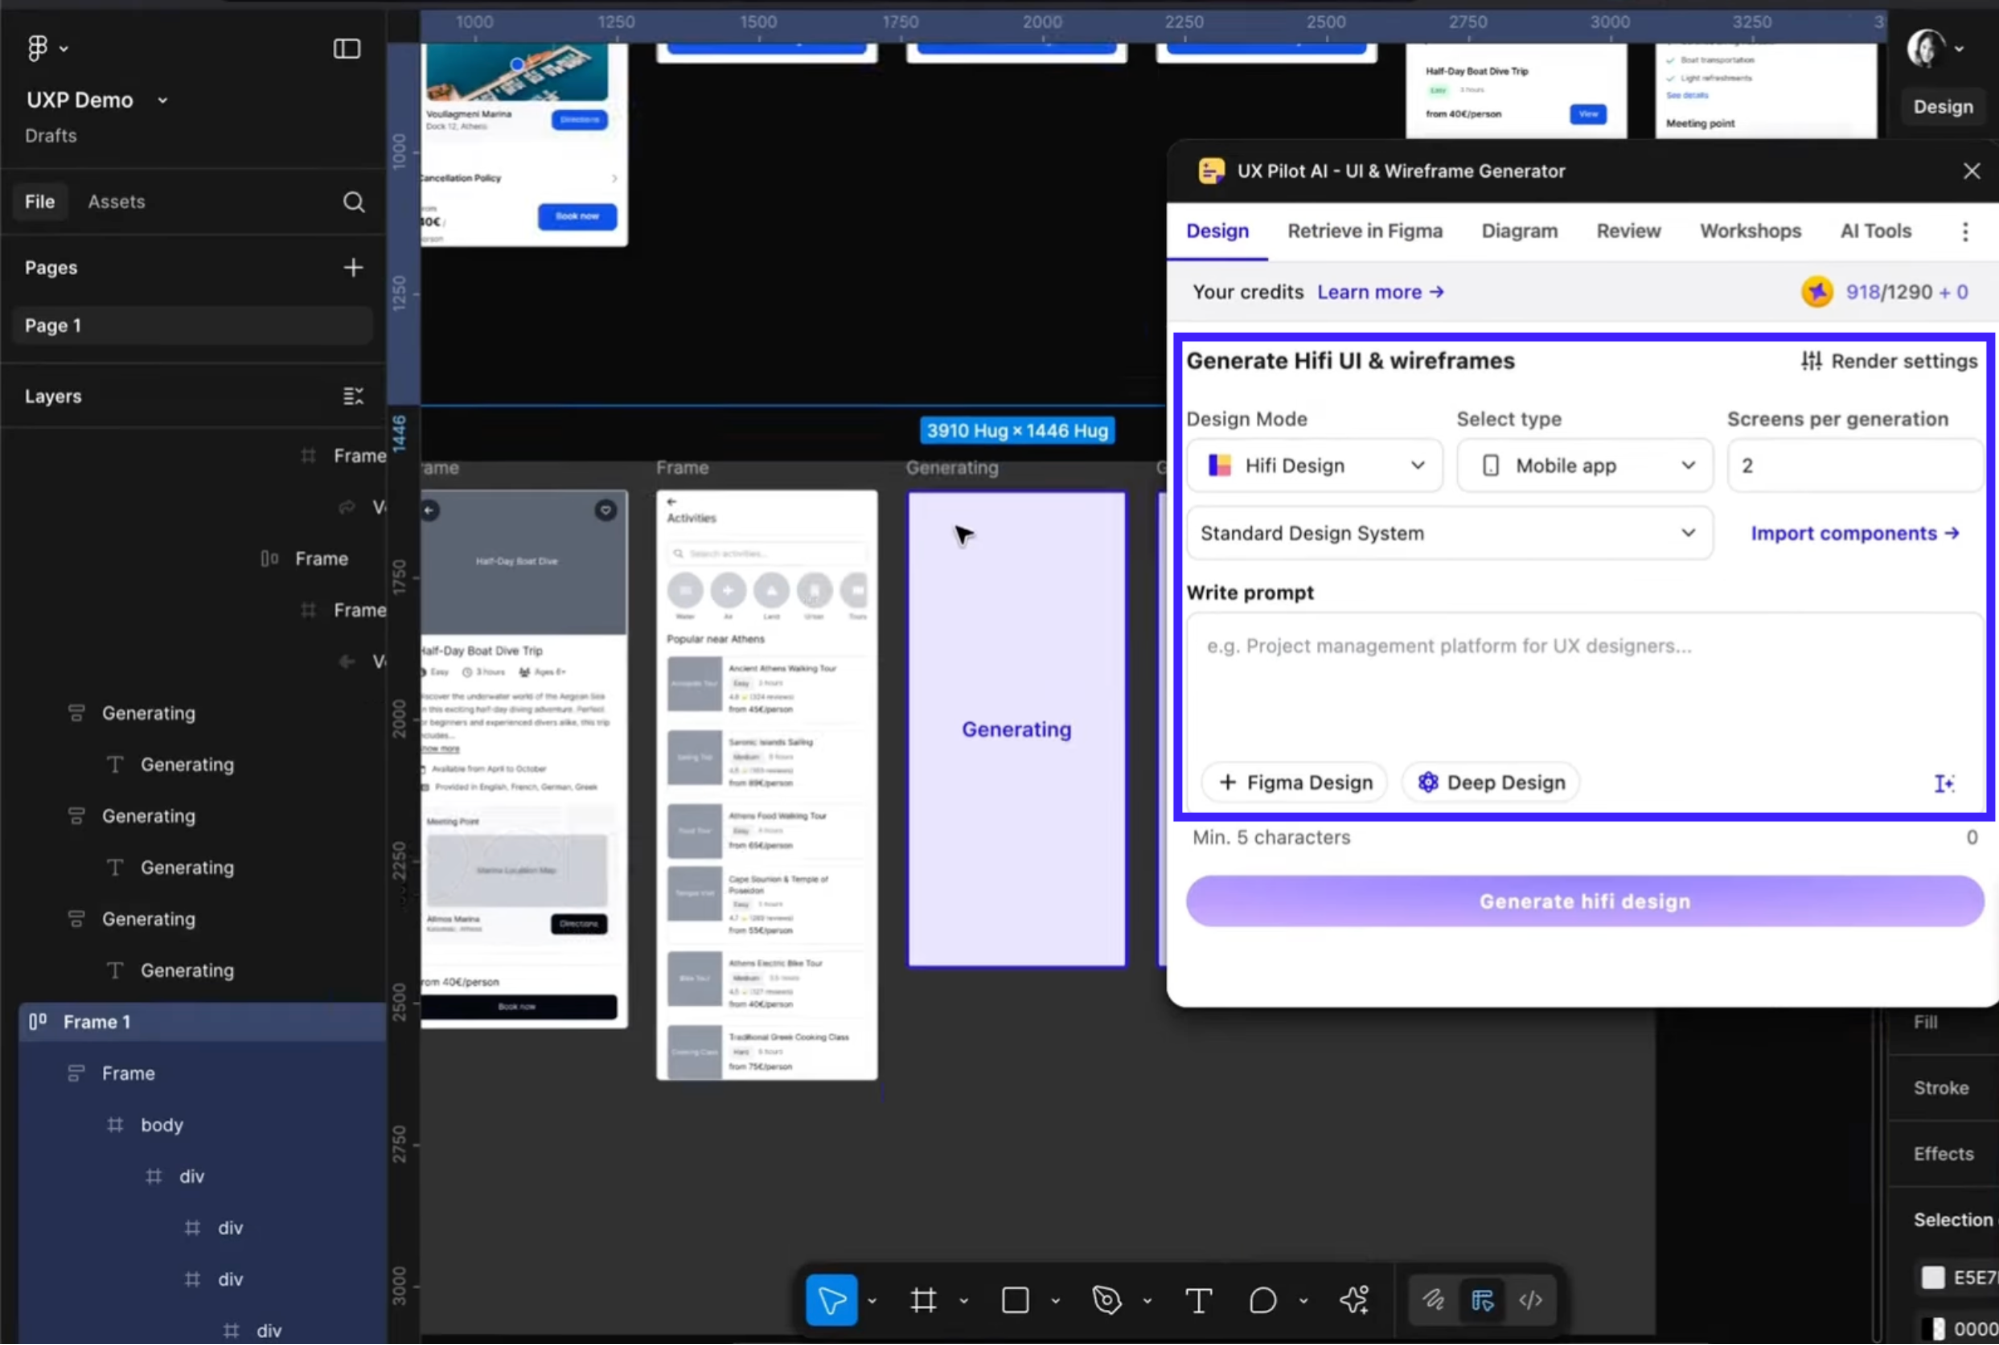Toggle the sidebar panel layout icon
Image resolution: width=1999 pixels, height=1345 pixels.
(x=346, y=48)
